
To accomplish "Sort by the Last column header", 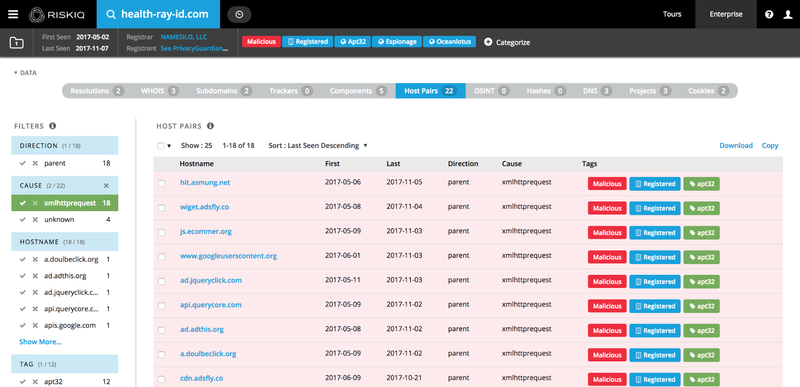I will point(393,164).
